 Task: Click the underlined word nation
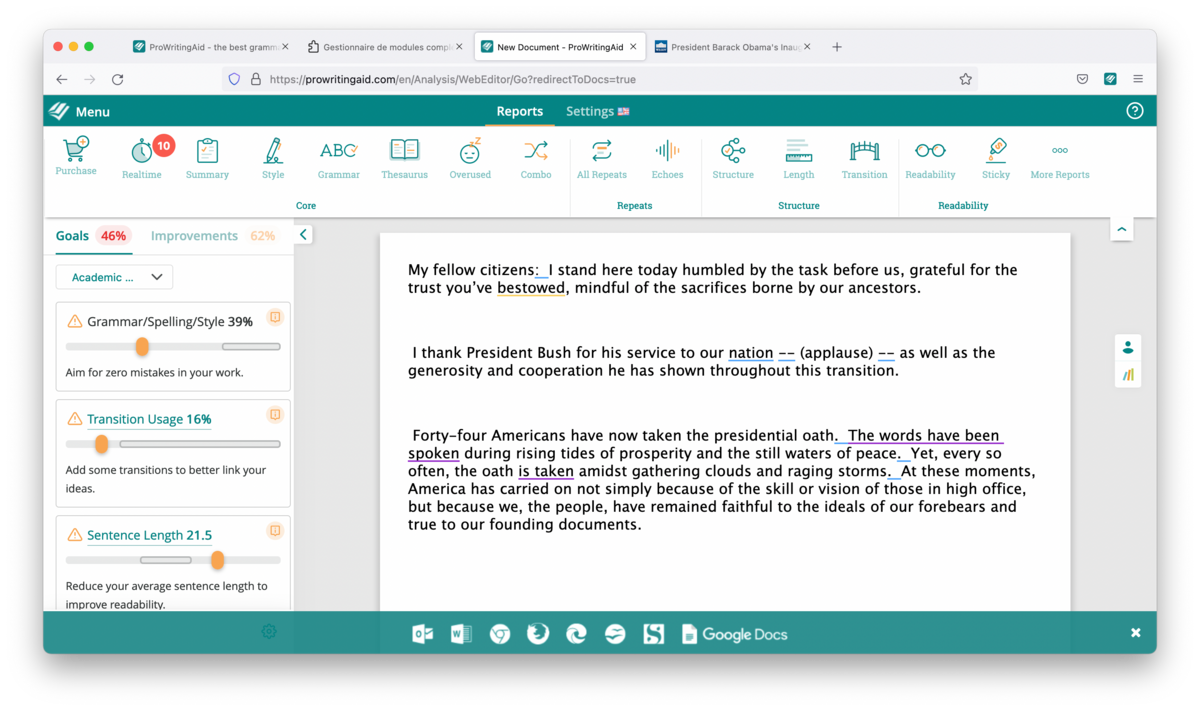(751, 352)
